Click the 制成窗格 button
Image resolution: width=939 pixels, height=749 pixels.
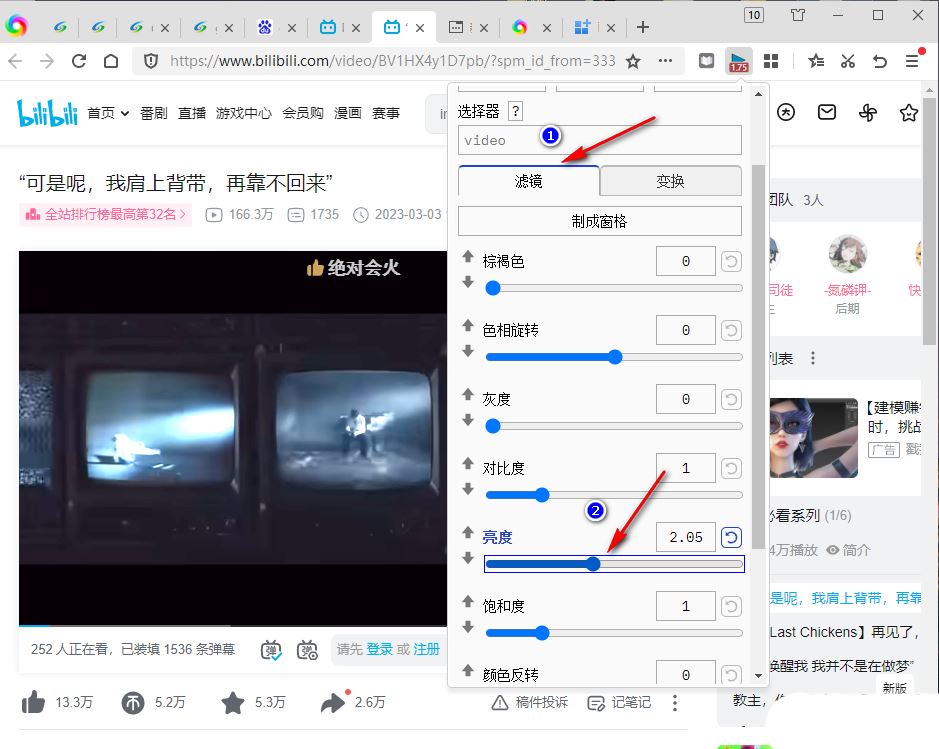599,221
